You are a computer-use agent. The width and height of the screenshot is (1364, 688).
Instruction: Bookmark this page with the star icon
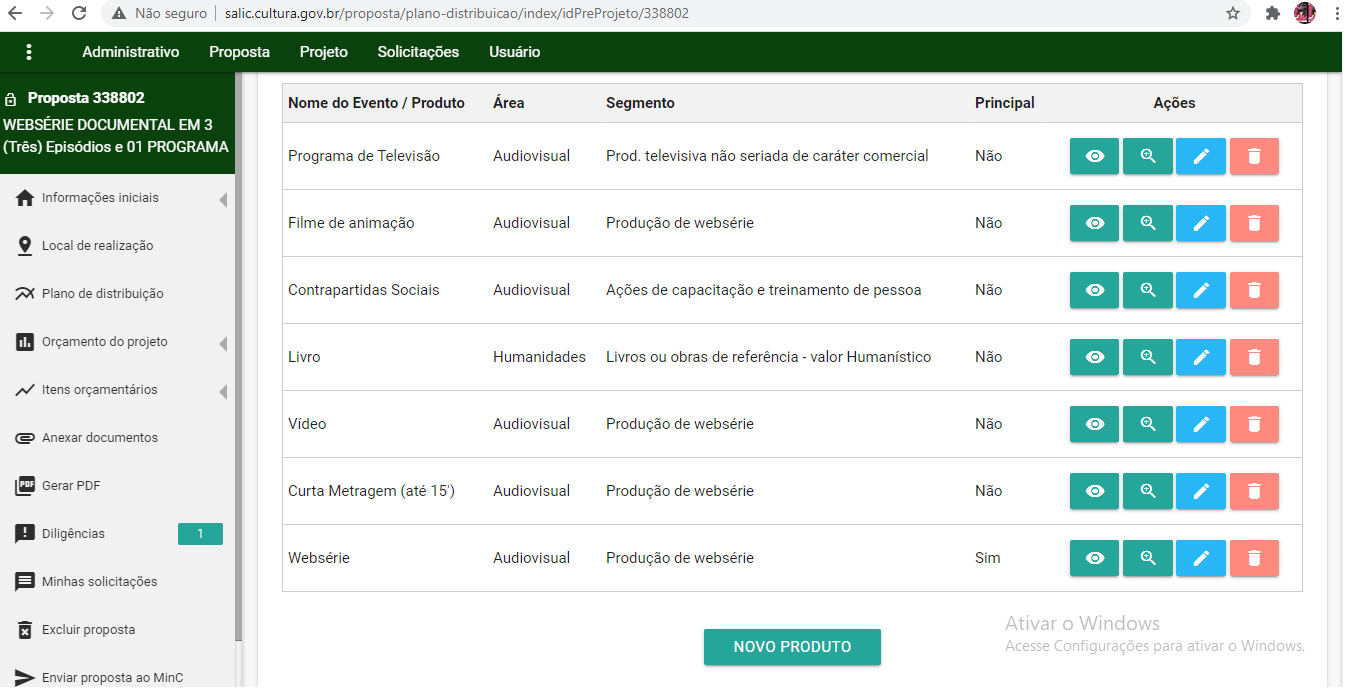pyautogui.click(x=1233, y=14)
